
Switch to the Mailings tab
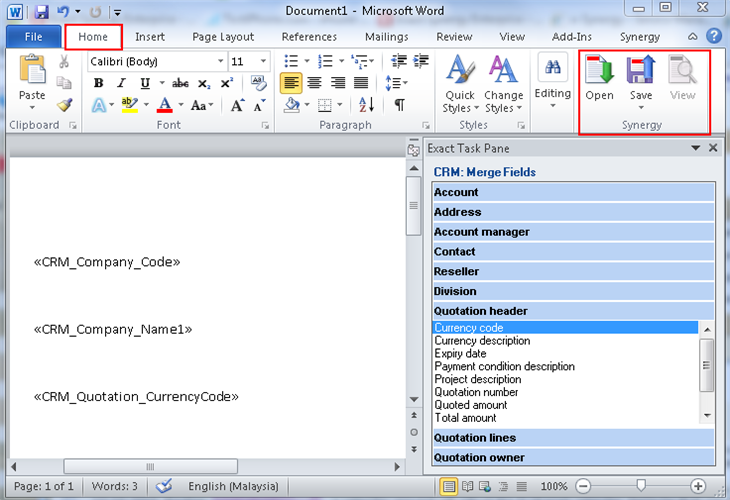[x=386, y=37]
